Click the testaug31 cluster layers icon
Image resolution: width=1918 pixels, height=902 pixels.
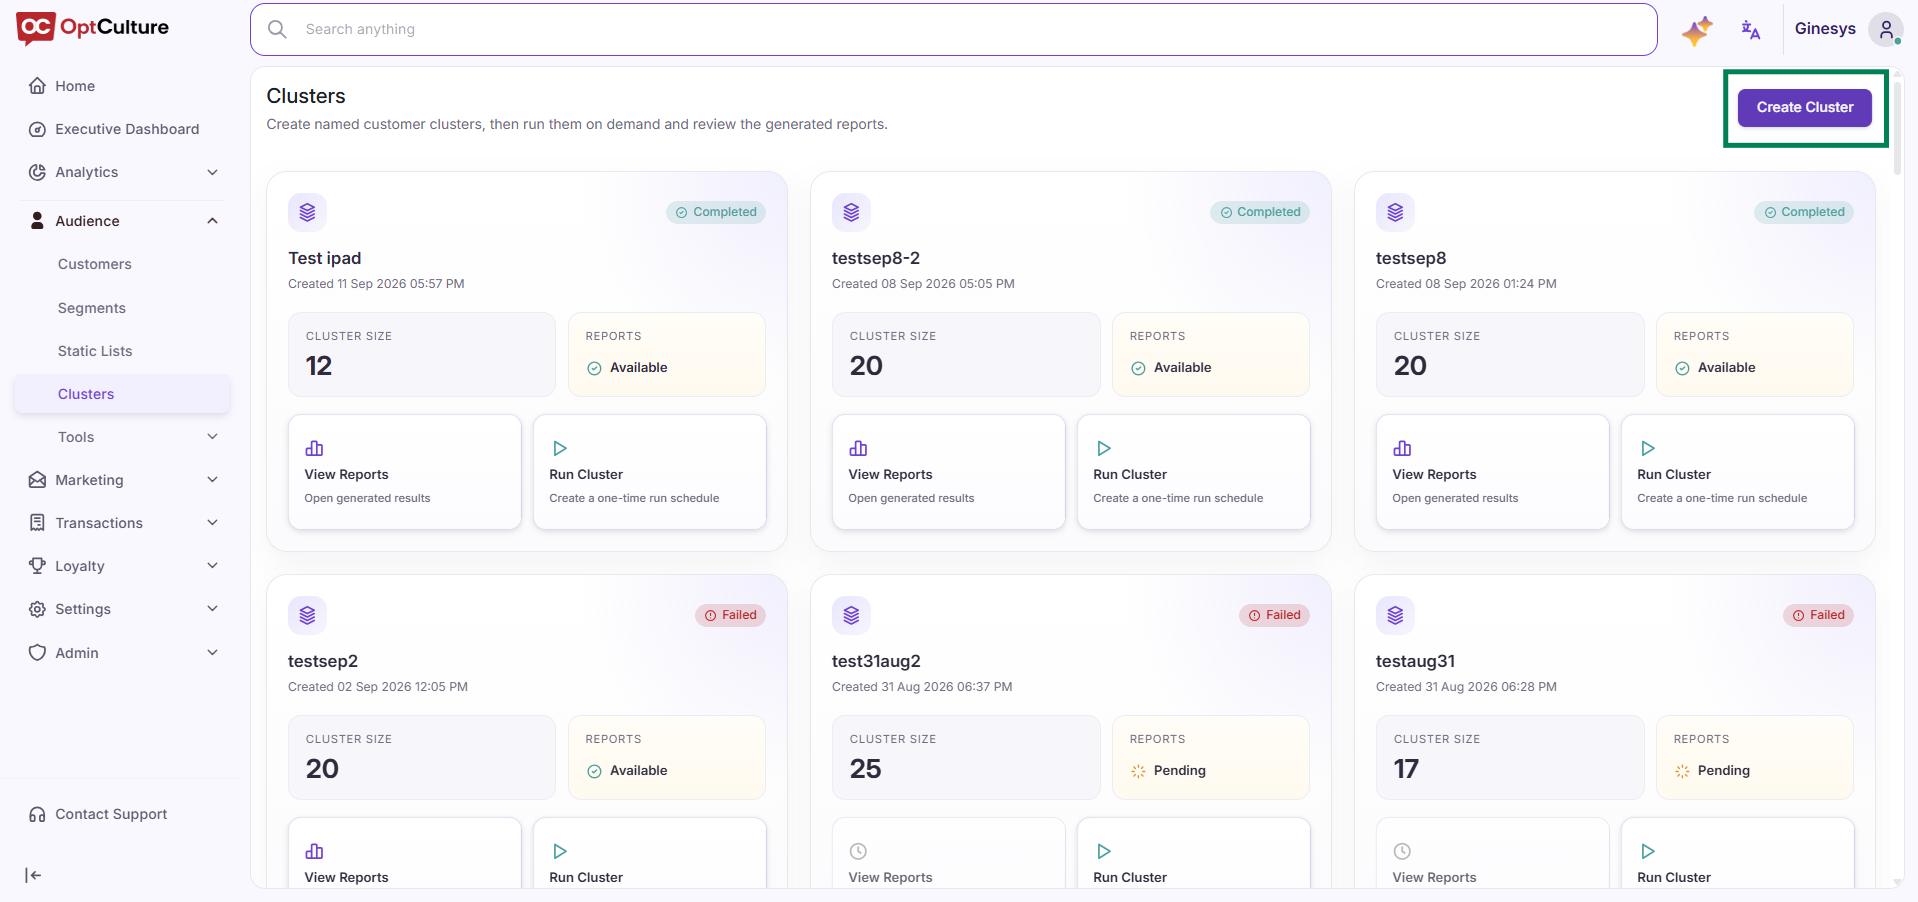1395,615
